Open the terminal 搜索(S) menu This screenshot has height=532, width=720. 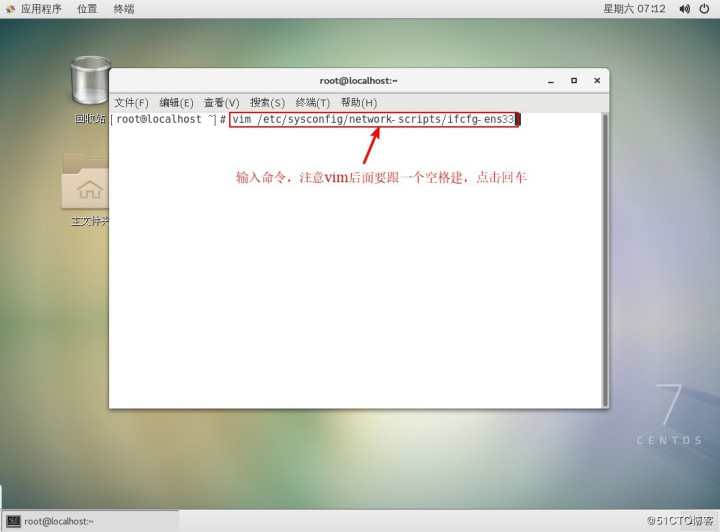267,102
